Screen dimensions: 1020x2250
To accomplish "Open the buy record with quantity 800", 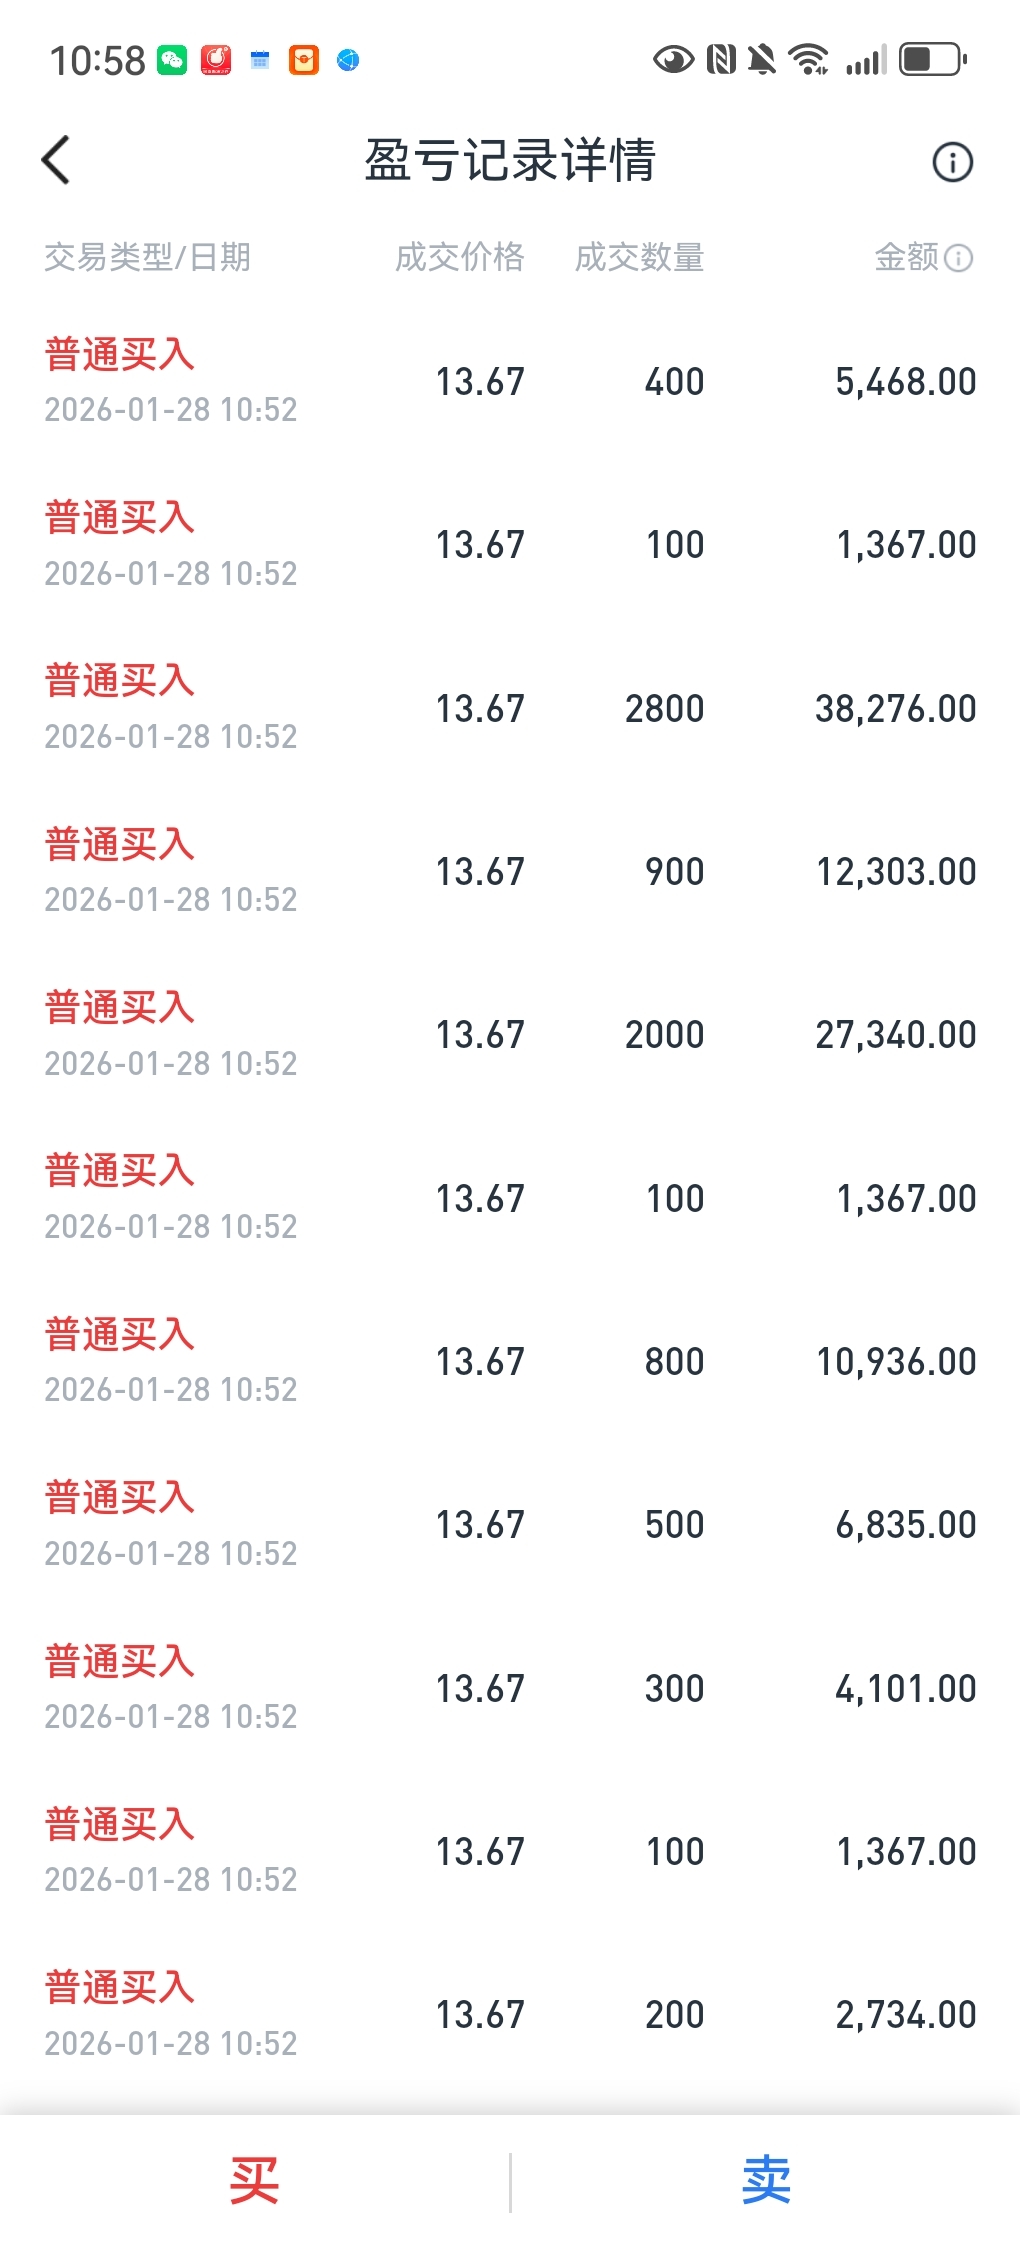I will click(510, 1361).
